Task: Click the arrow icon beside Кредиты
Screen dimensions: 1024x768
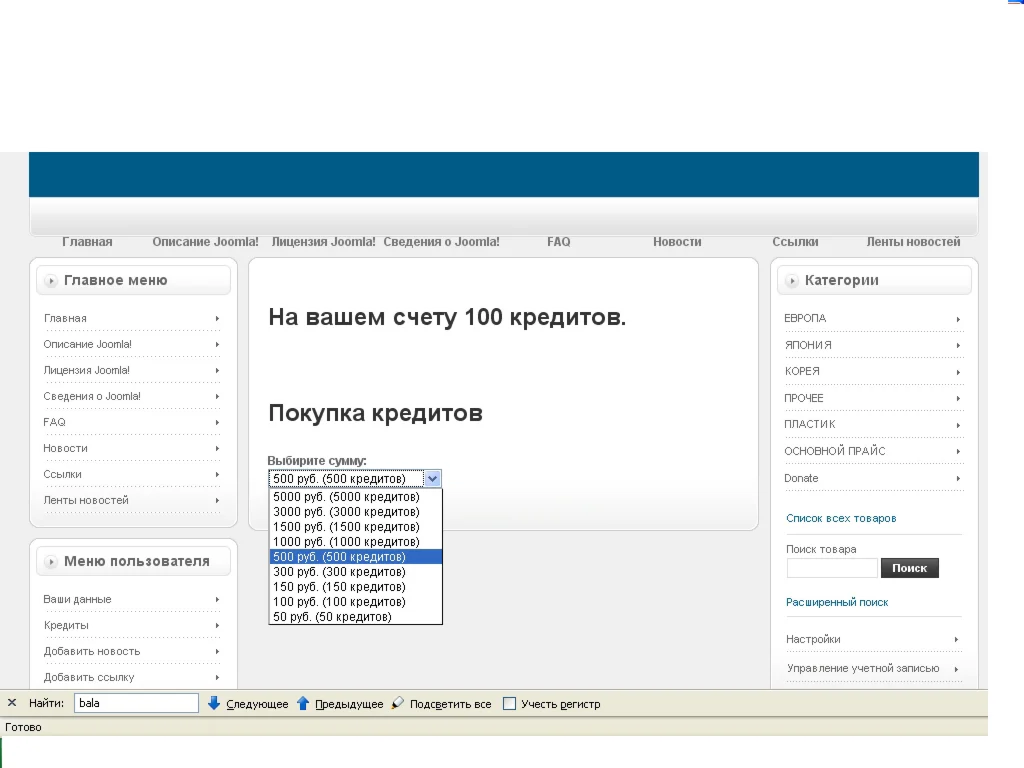Action: coord(217,625)
